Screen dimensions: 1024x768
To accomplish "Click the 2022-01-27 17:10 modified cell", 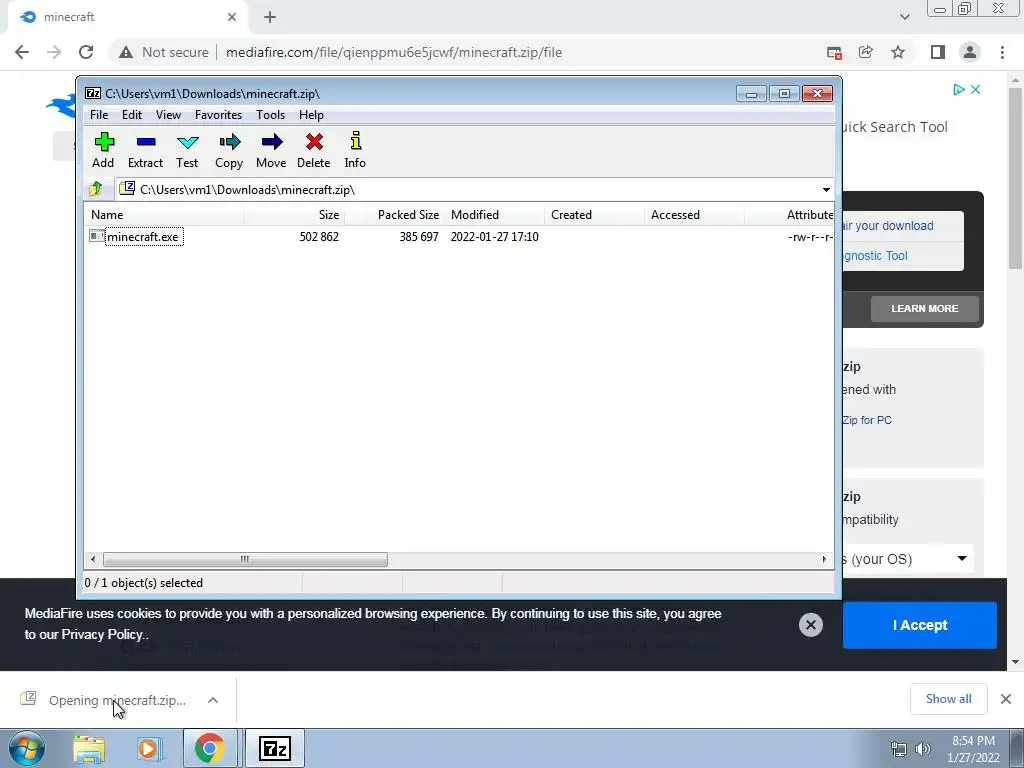I will point(494,236).
